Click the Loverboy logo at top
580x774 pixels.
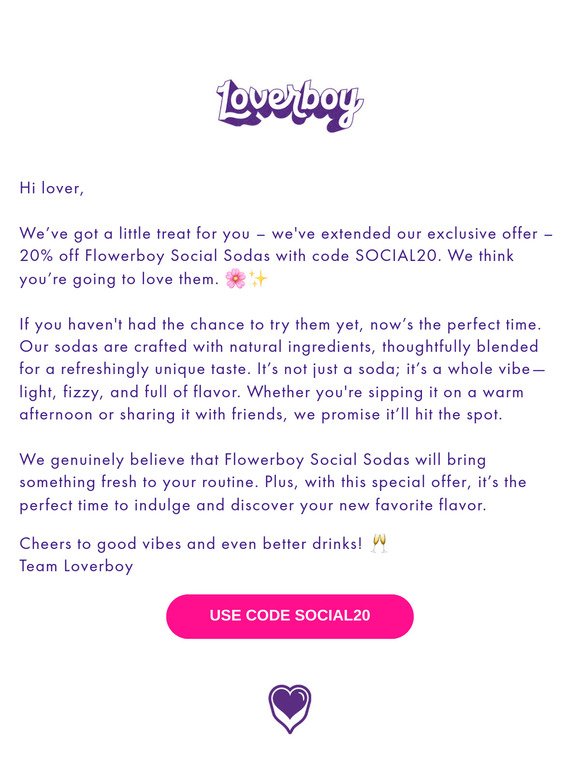[x=290, y=105]
